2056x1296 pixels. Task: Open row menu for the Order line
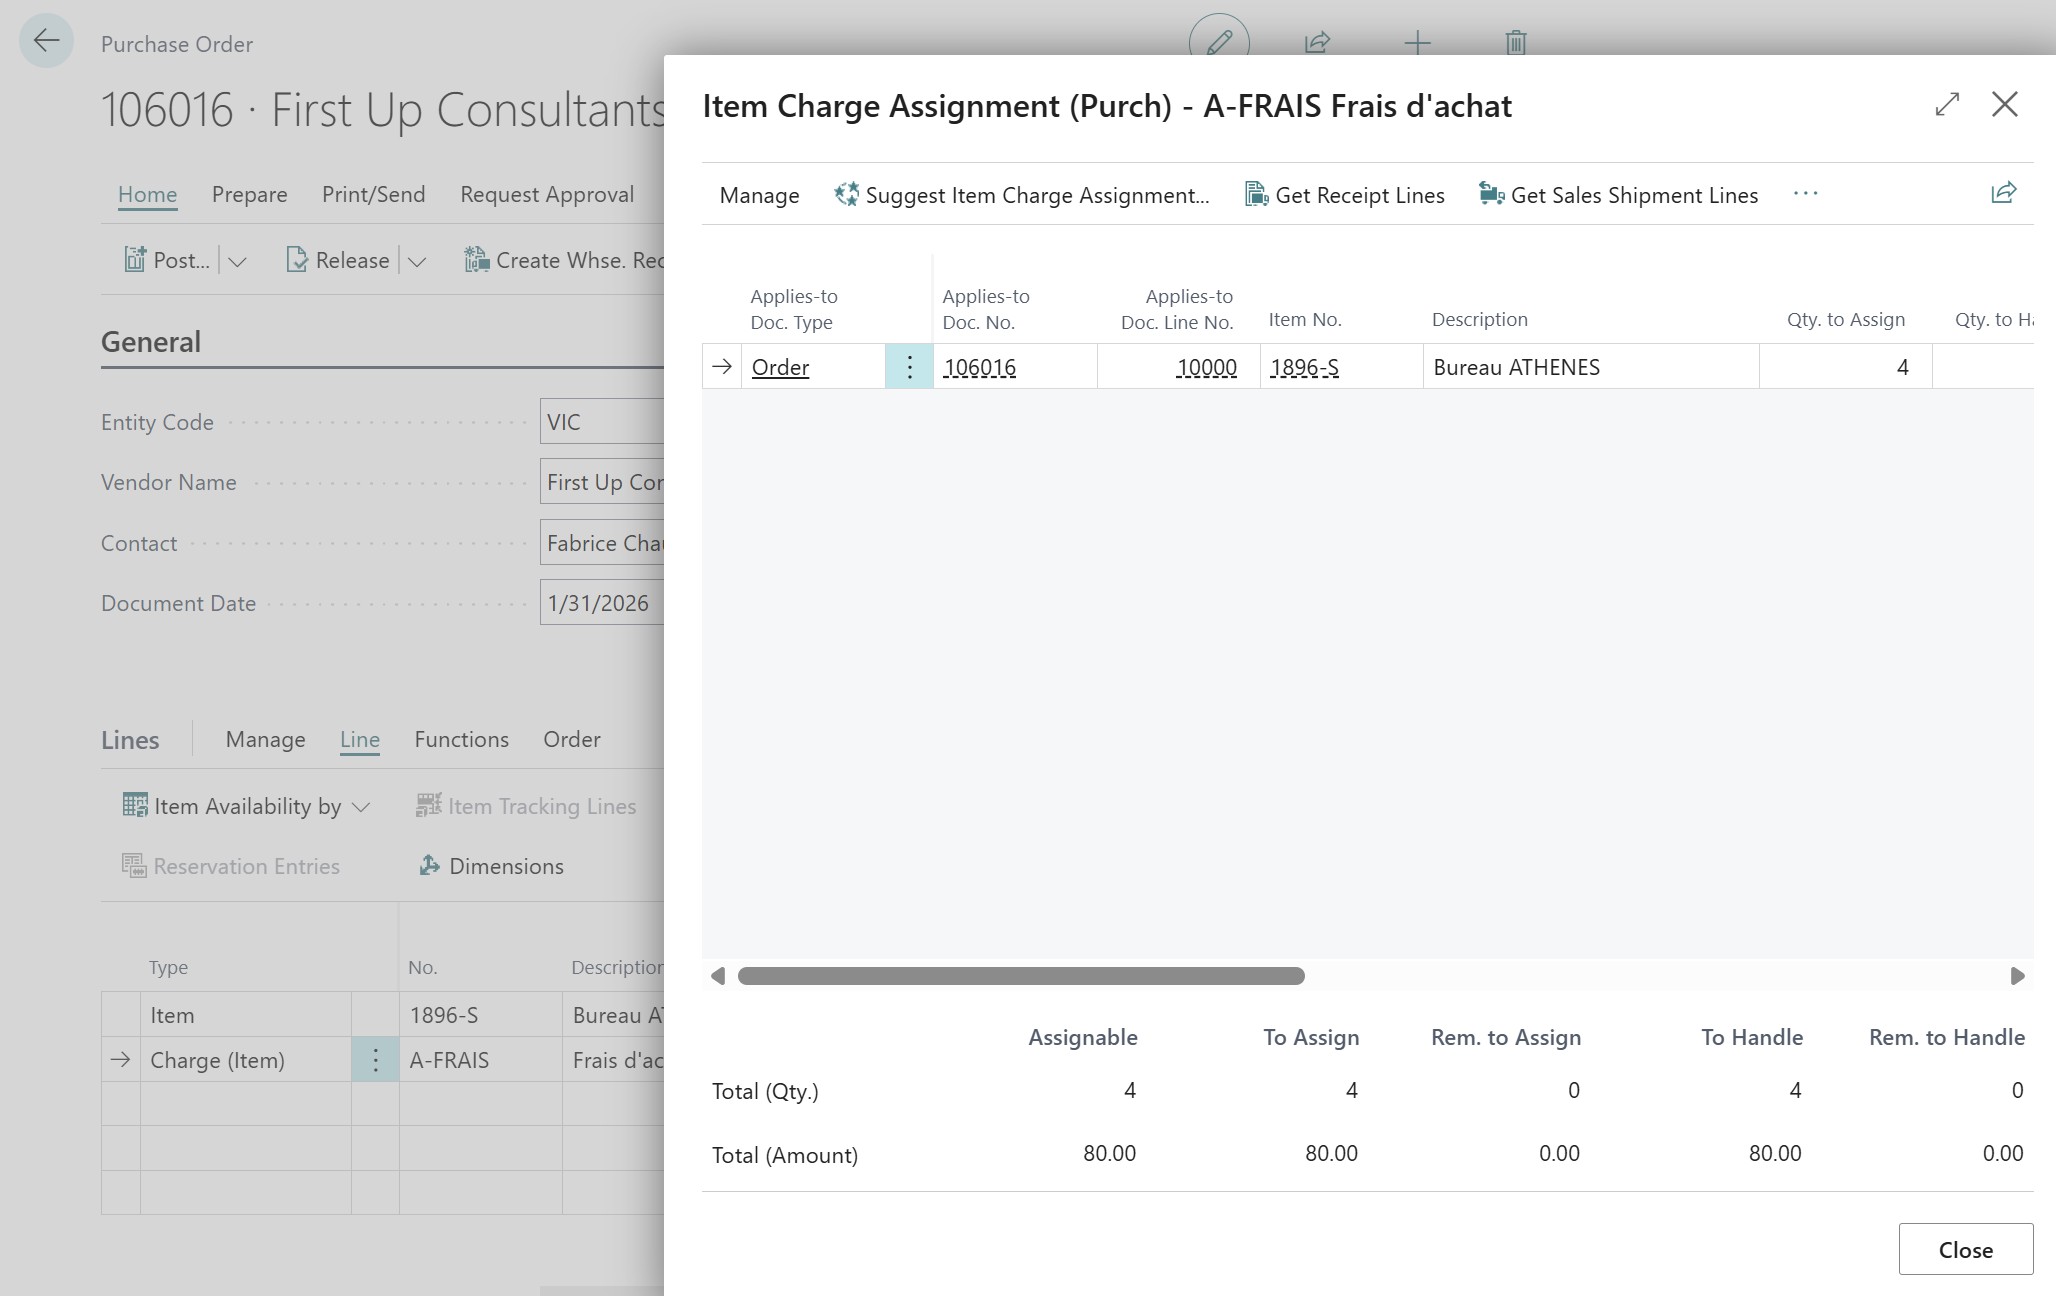click(x=909, y=367)
